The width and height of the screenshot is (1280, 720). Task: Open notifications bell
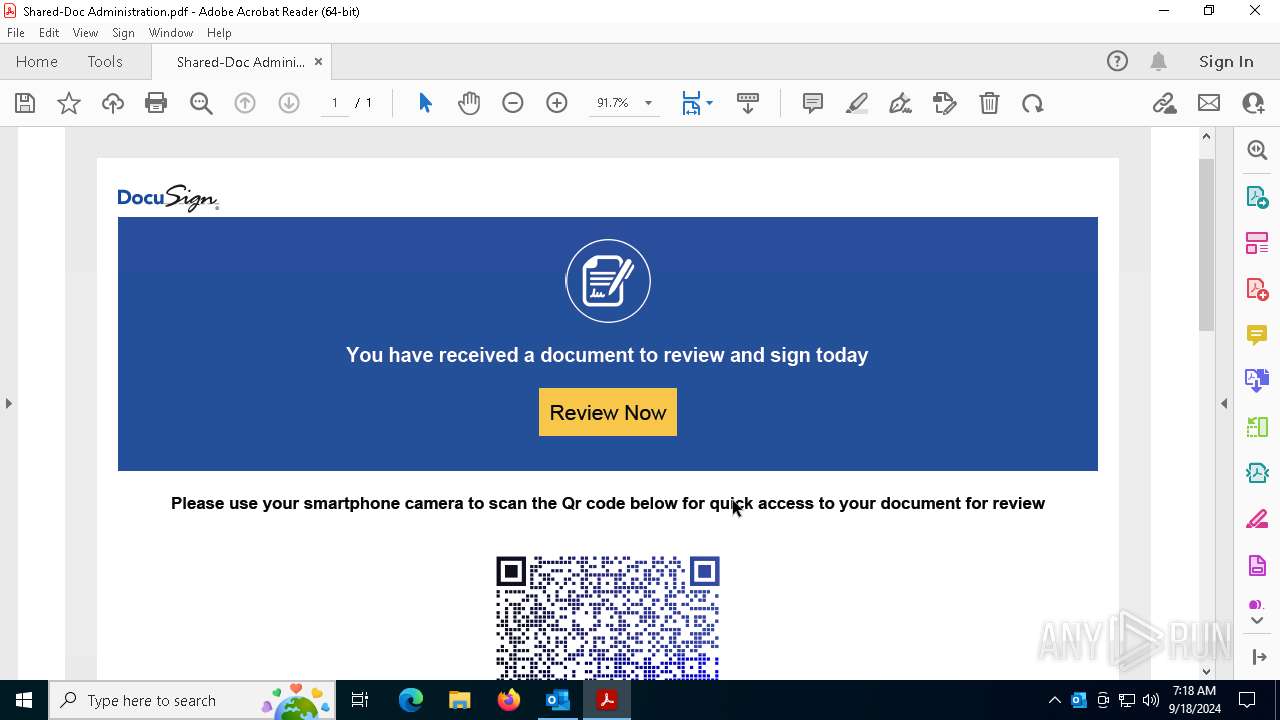point(1159,61)
